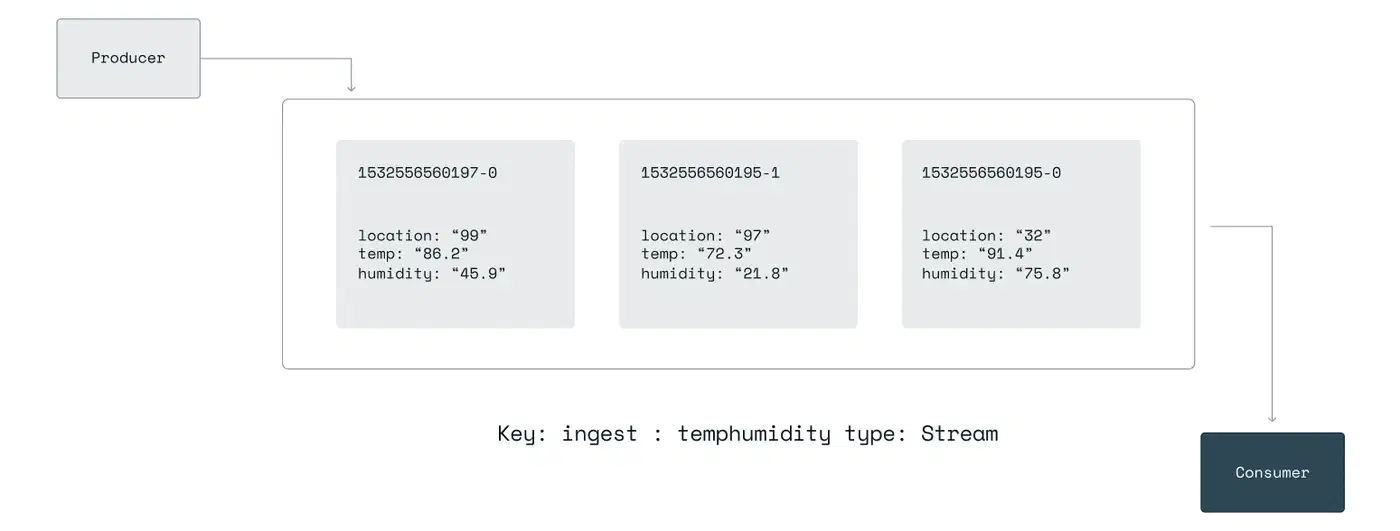Click the word "Stream" in the type label

click(x=959, y=434)
